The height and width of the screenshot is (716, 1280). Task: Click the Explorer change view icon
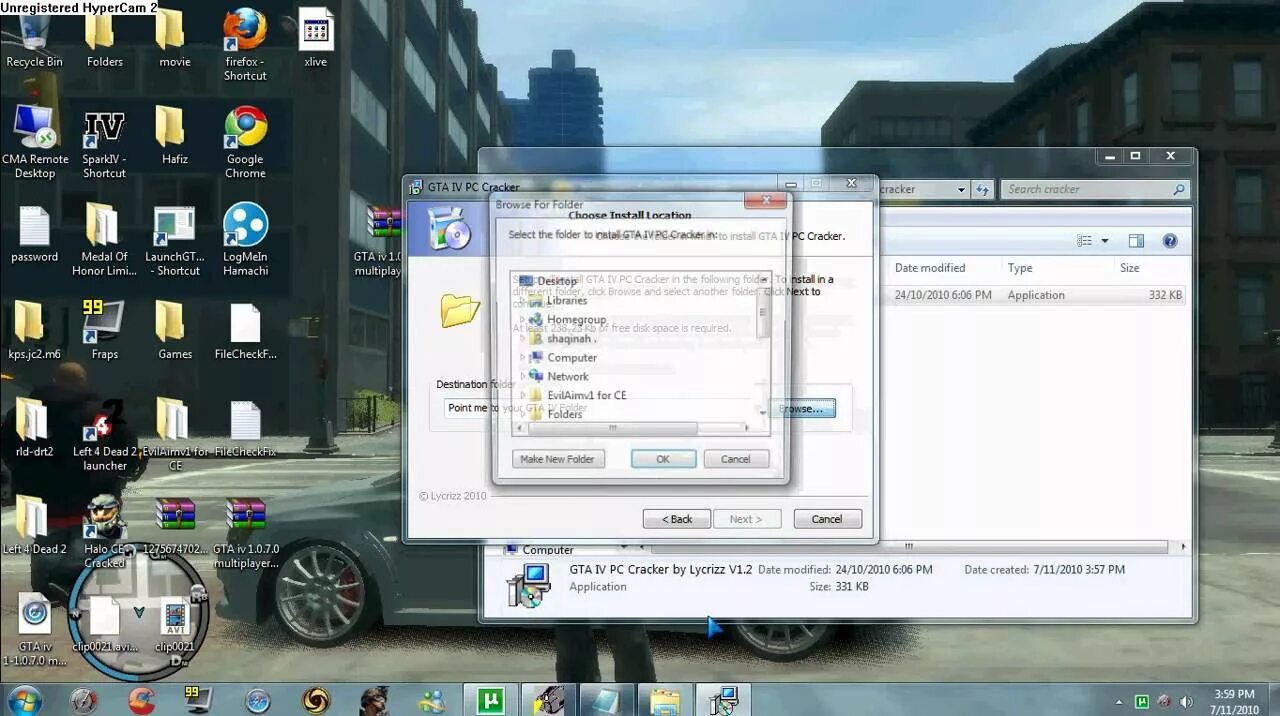pyautogui.click(x=1085, y=241)
